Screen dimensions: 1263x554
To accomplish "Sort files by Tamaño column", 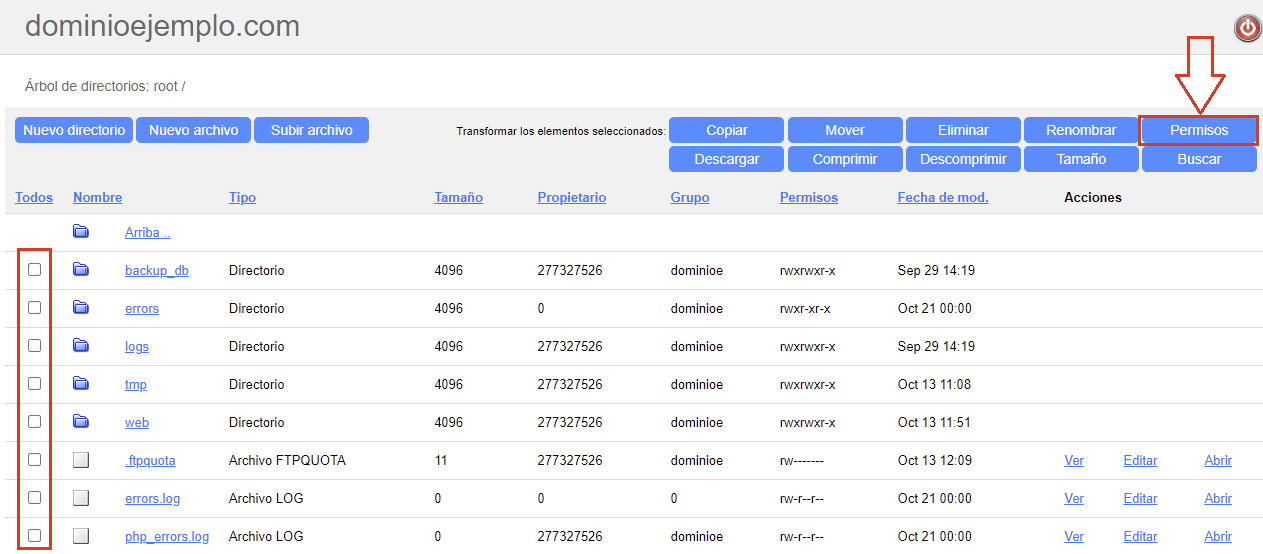I will pos(458,197).
